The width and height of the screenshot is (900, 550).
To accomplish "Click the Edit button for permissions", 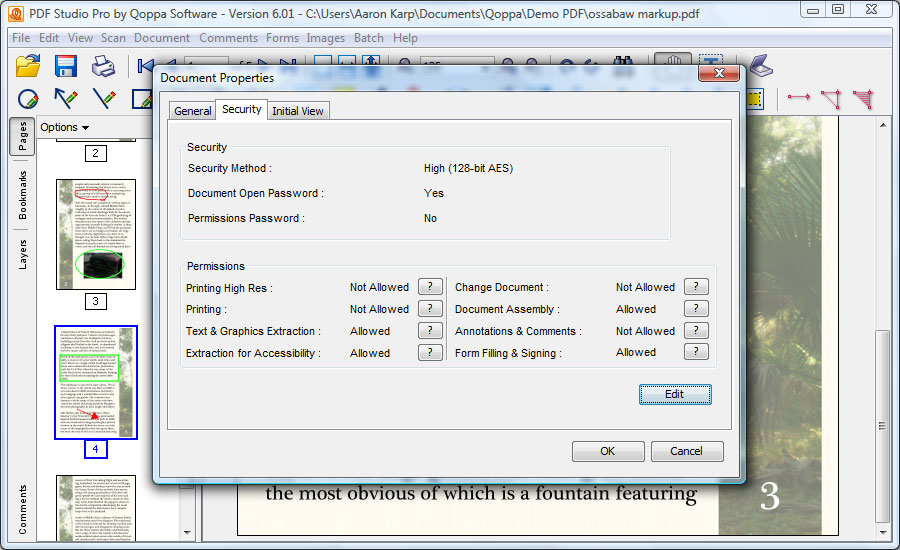I will tap(675, 394).
